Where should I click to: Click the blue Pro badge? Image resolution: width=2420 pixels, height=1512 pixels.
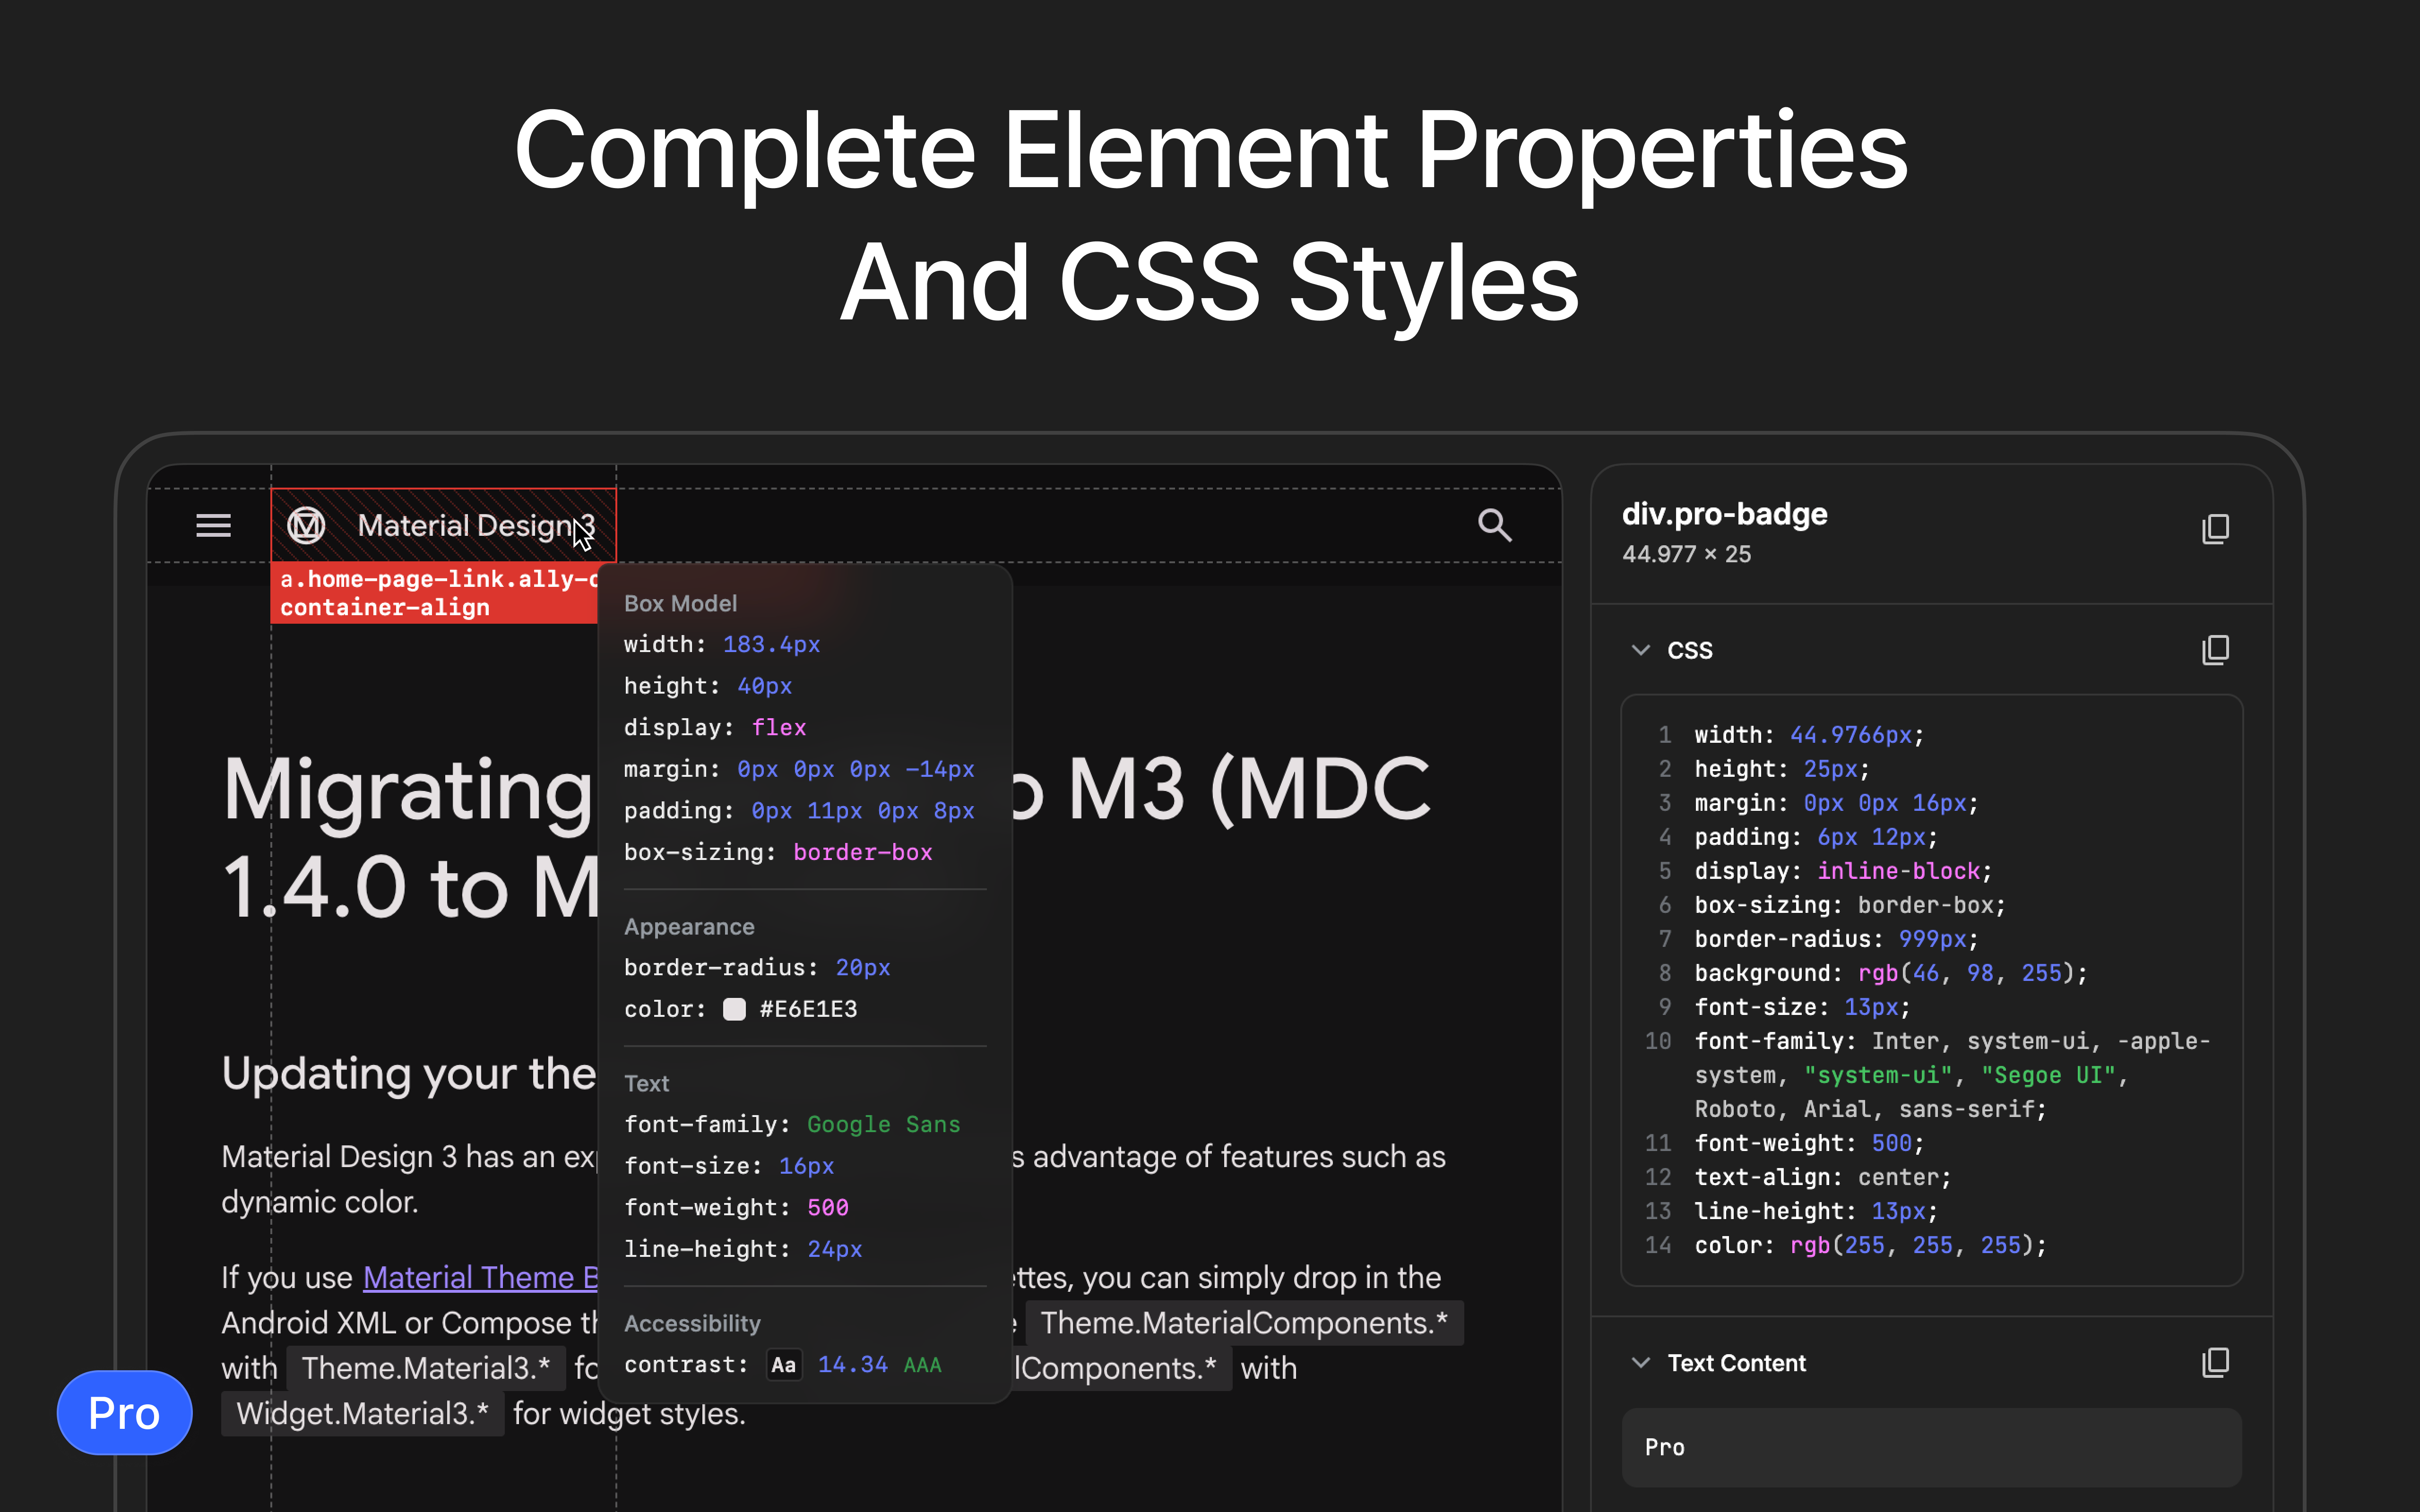point(124,1412)
